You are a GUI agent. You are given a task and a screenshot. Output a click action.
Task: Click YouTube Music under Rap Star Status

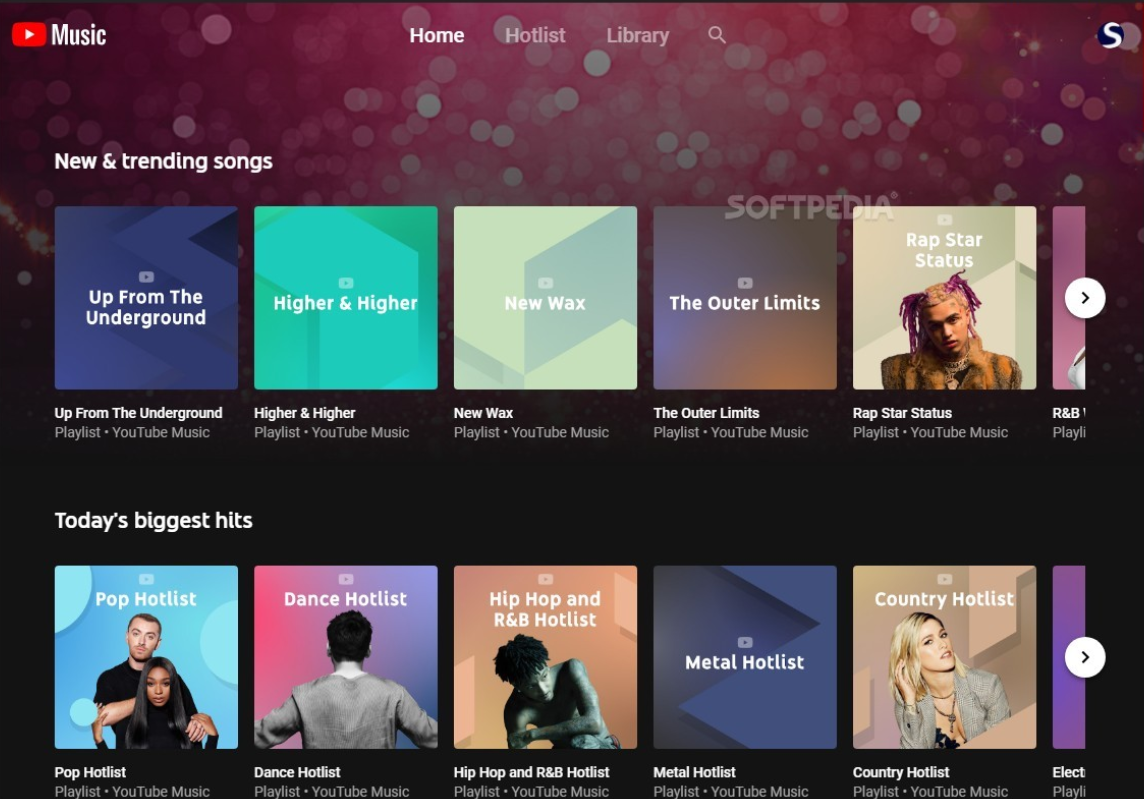959,433
